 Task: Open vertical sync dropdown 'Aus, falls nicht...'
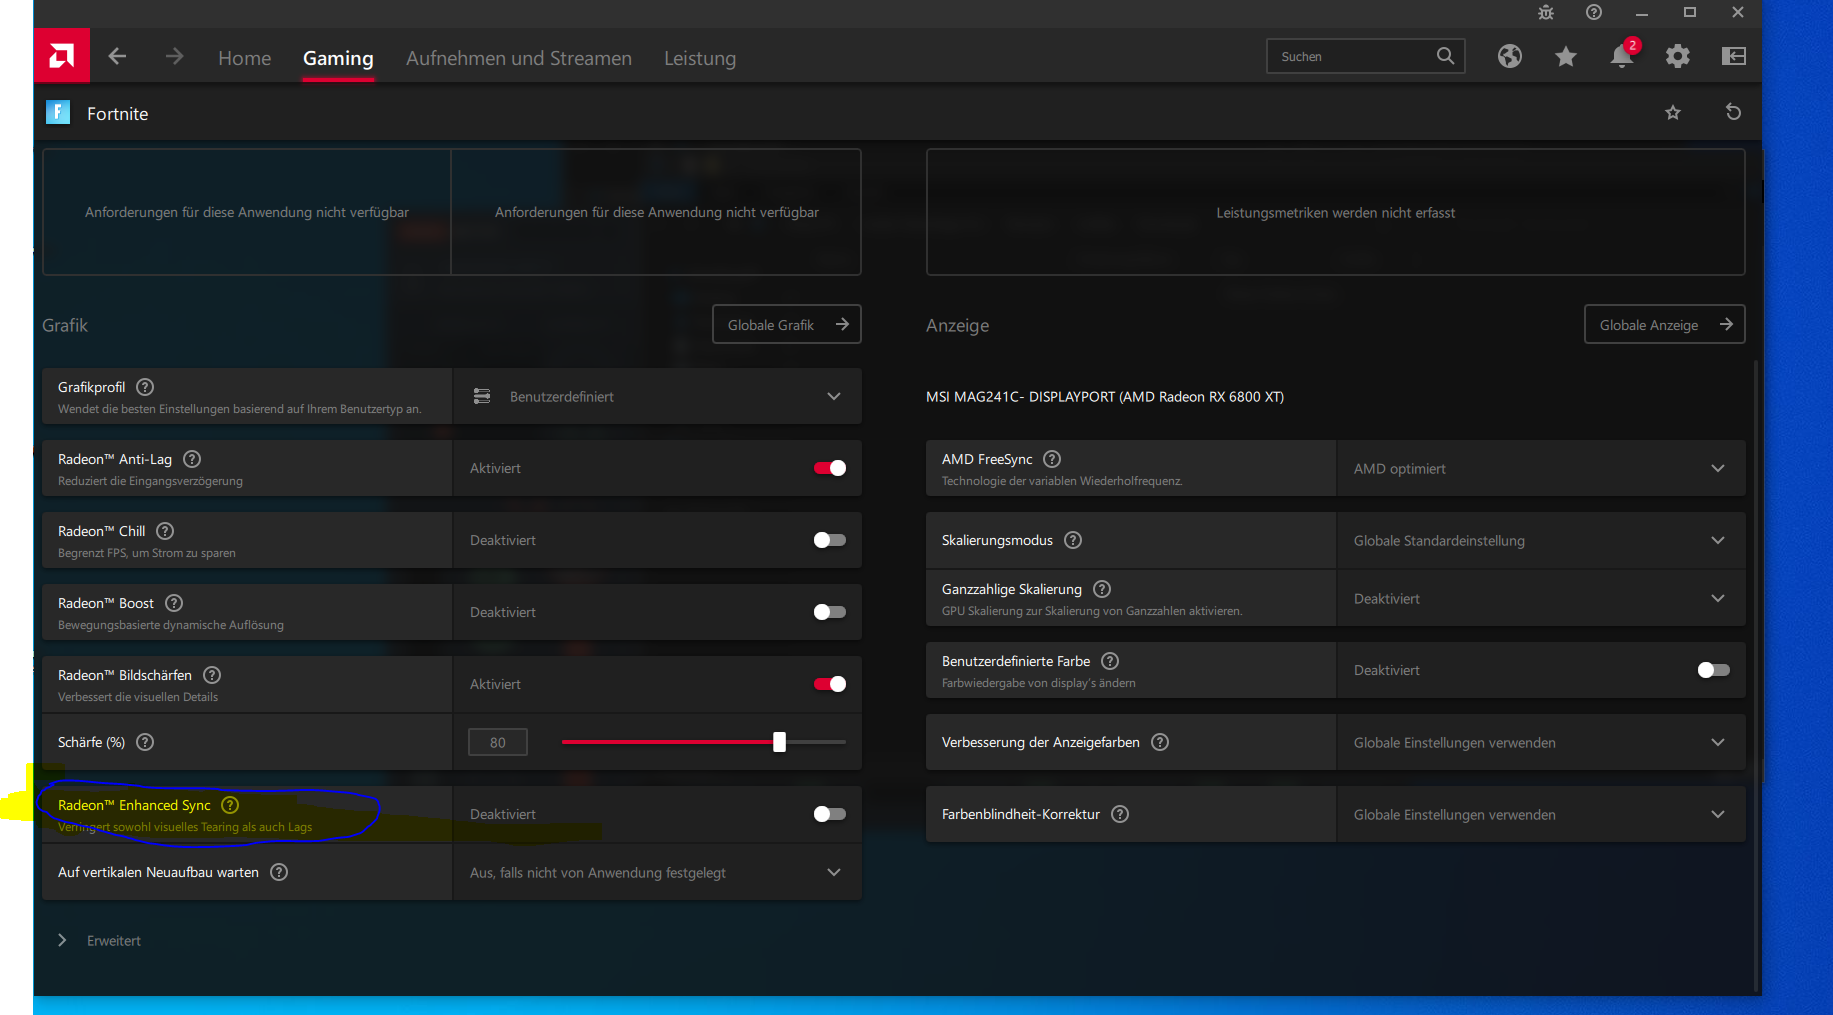(657, 872)
